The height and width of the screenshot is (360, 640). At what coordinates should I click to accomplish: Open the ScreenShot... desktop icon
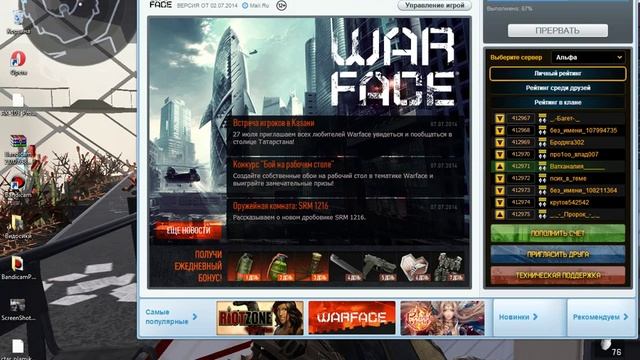point(18,309)
